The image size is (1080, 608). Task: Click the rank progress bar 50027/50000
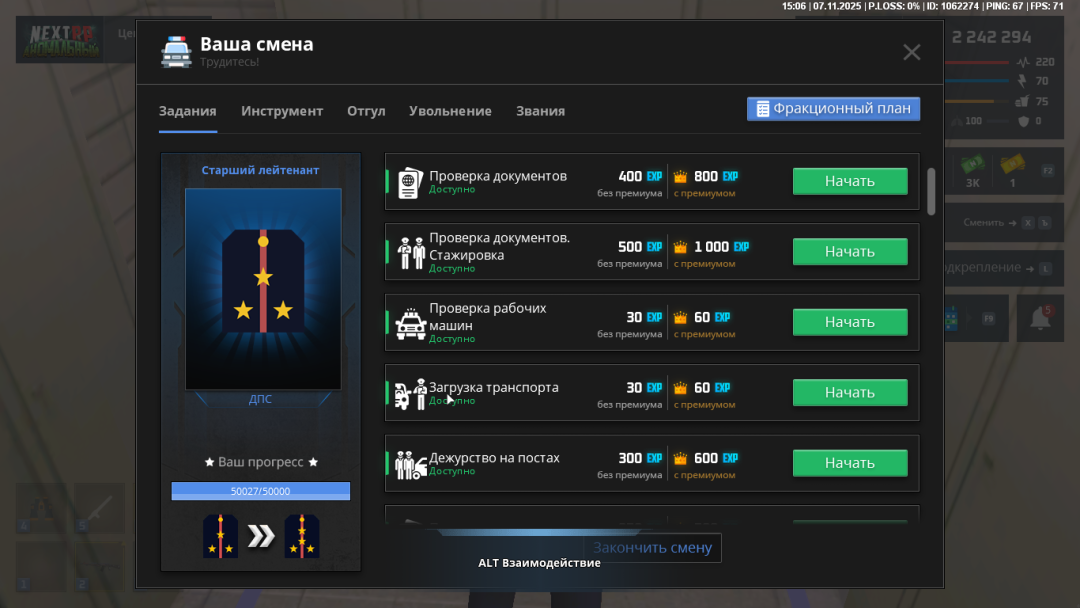pos(260,491)
